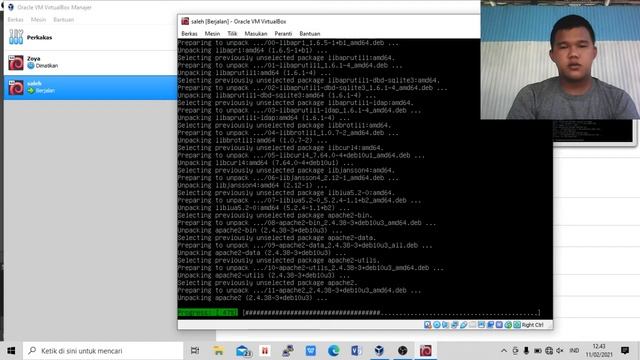
Task: Open network settings tray icon
Action: click(x=549, y=351)
